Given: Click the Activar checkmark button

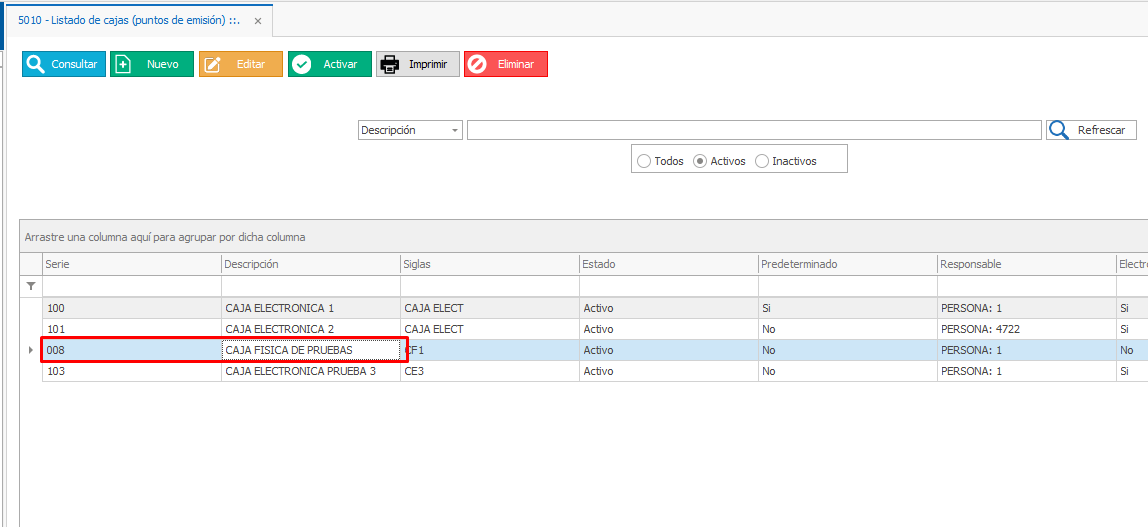Looking at the screenshot, I should [x=329, y=64].
